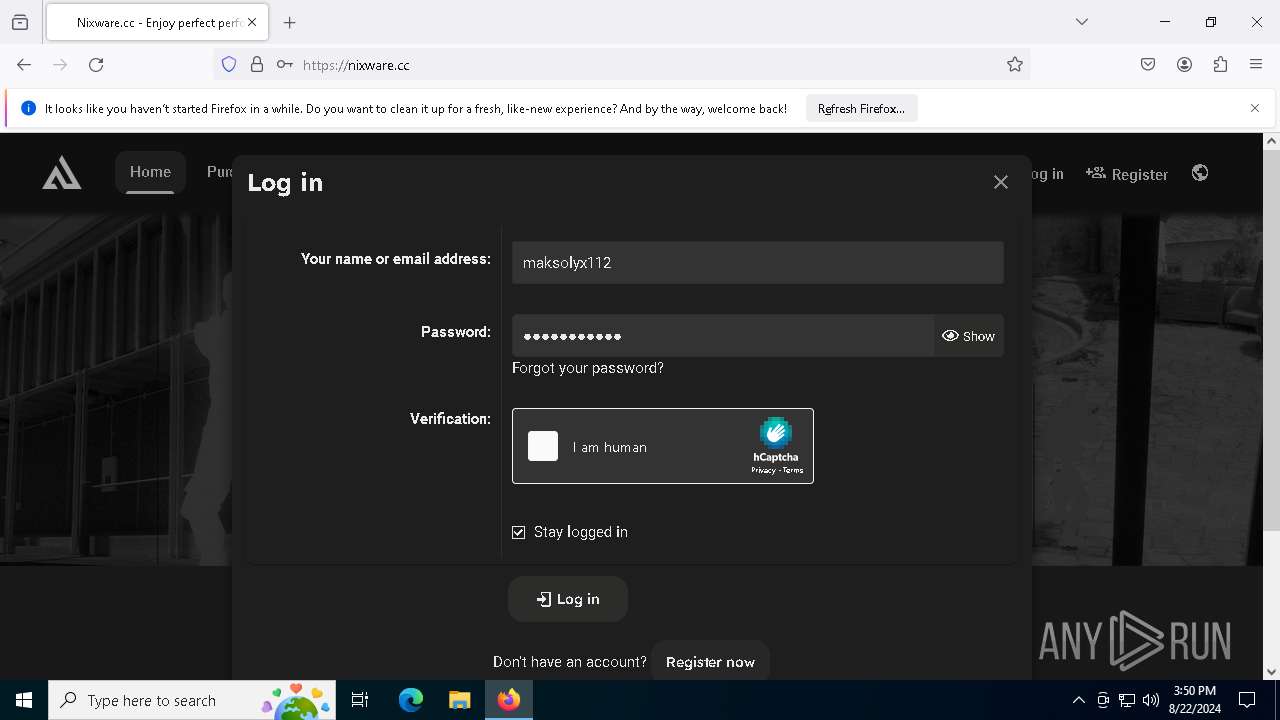Open the Firefox View icon
Image resolution: width=1280 pixels, height=720 pixels.
click(x=20, y=22)
